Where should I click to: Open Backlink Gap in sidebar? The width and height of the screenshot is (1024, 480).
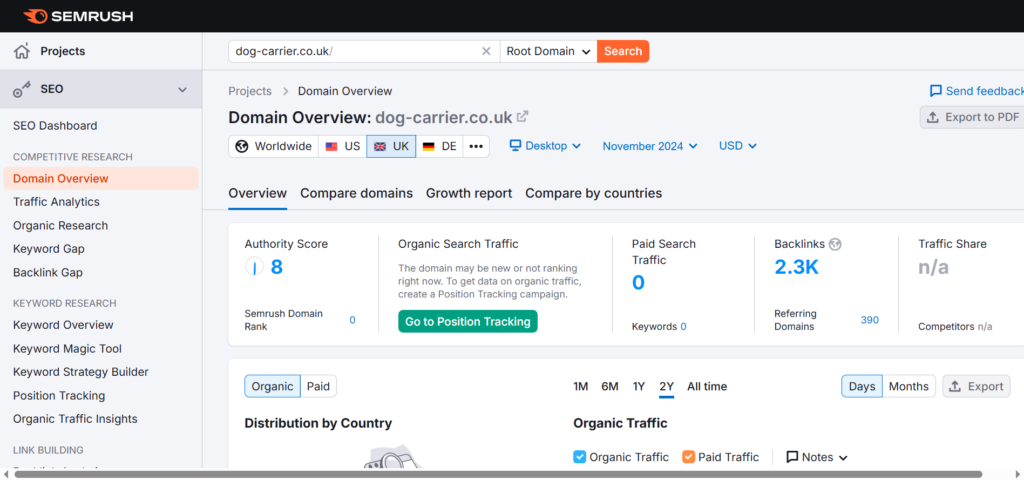coord(48,272)
